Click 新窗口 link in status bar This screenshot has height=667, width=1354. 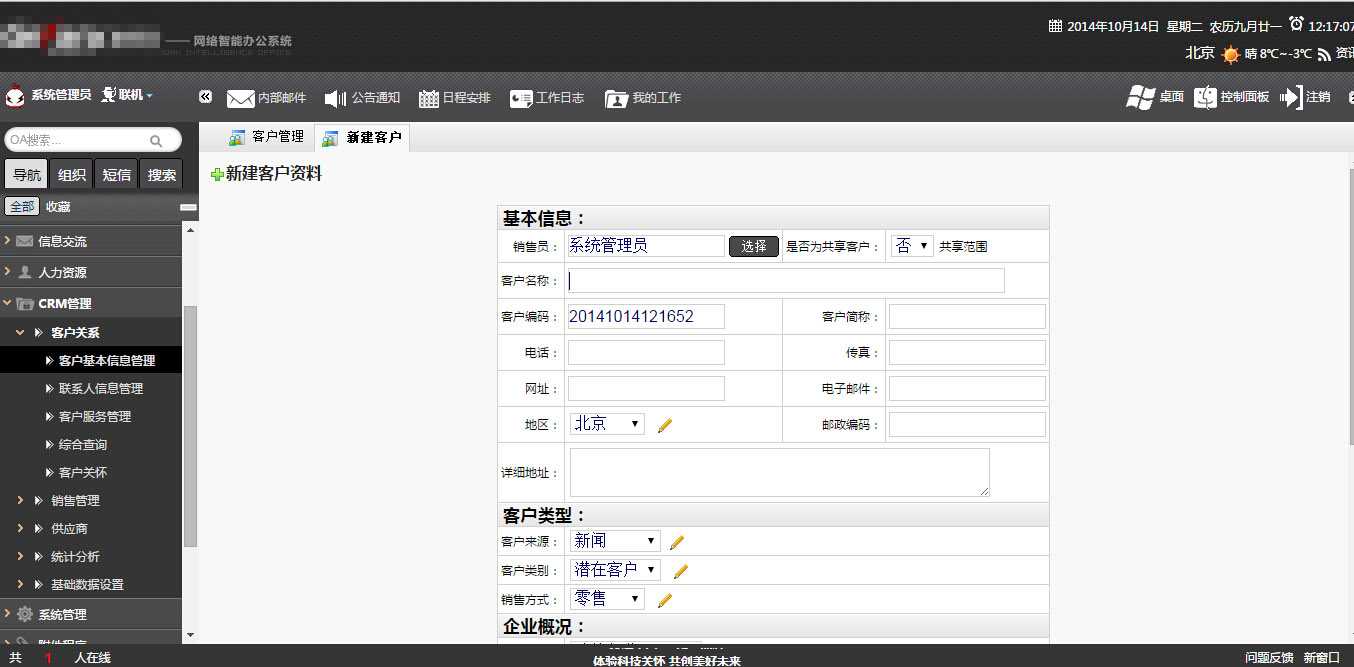click(x=1322, y=658)
